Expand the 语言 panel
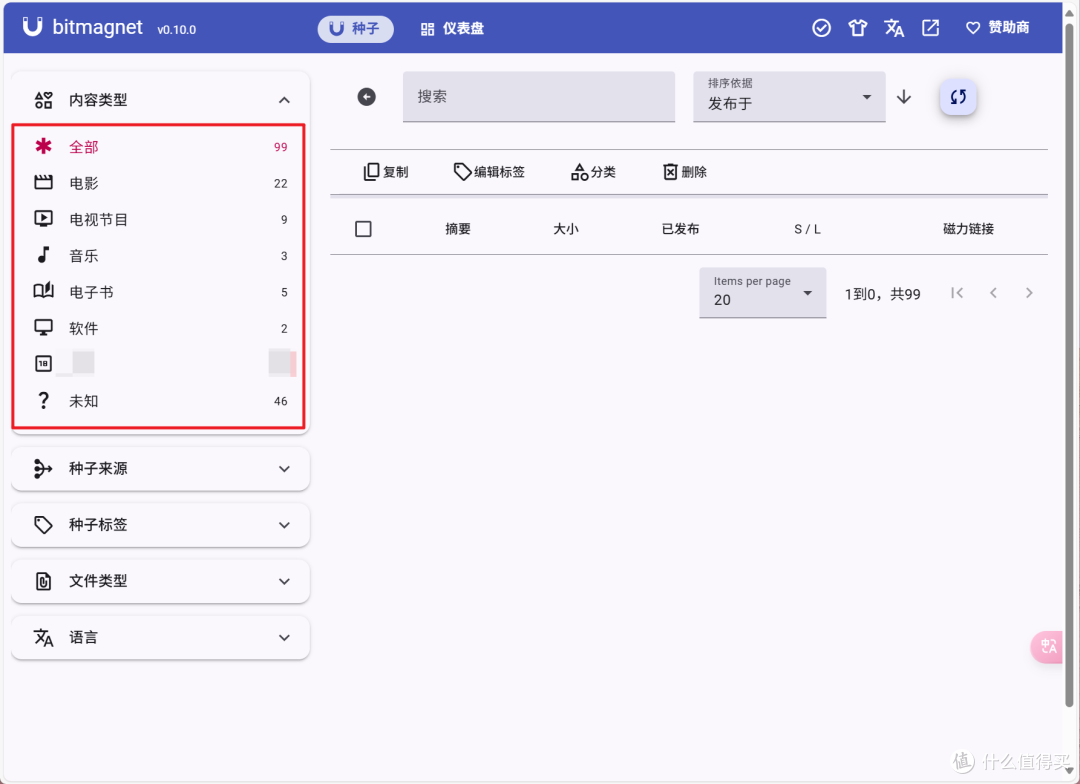Viewport: 1080px width, 784px height. (x=160, y=638)
